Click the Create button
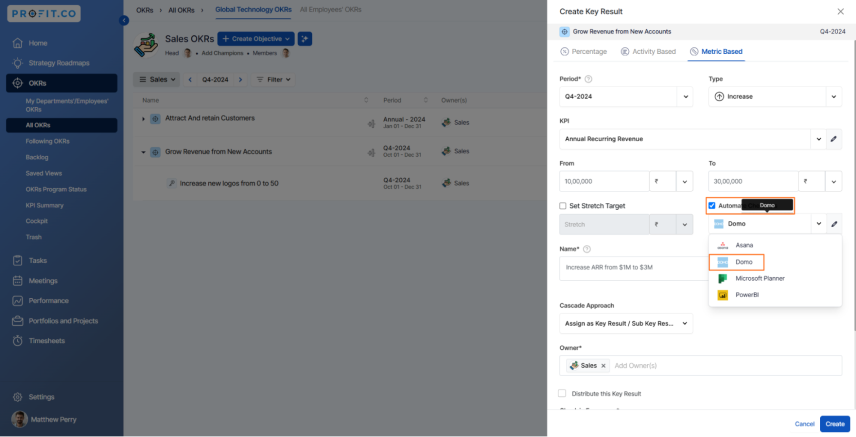This screenshot has height=437, width=856. coord(835,424)
